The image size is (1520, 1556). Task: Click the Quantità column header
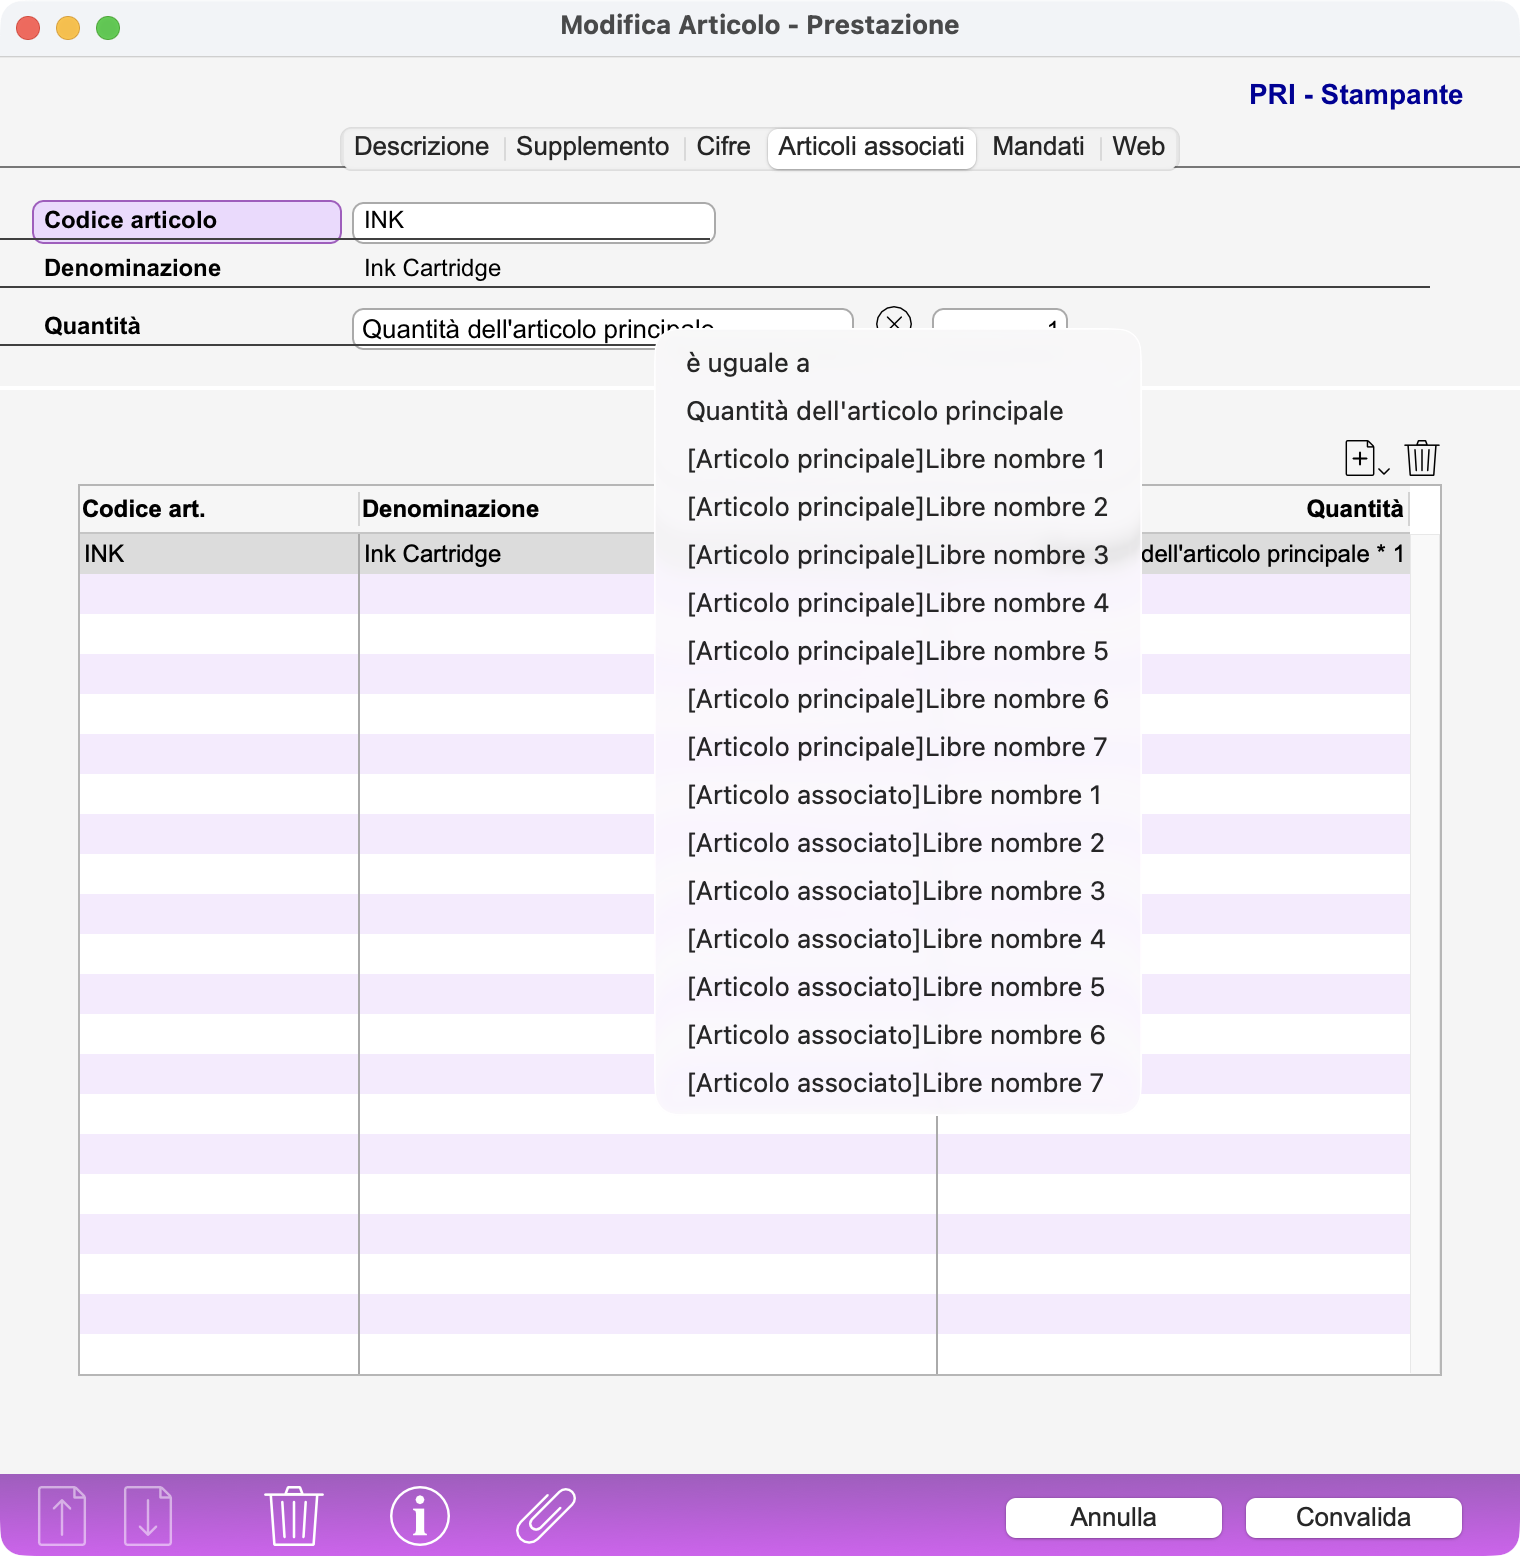click(x=1275, y=509)
